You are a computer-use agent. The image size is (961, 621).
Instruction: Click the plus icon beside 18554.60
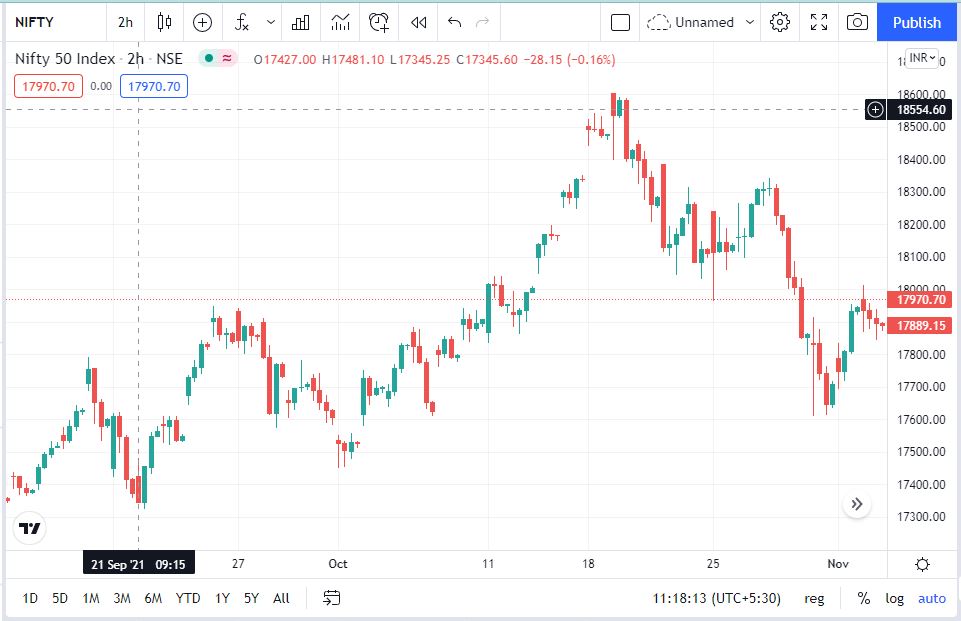875,110
